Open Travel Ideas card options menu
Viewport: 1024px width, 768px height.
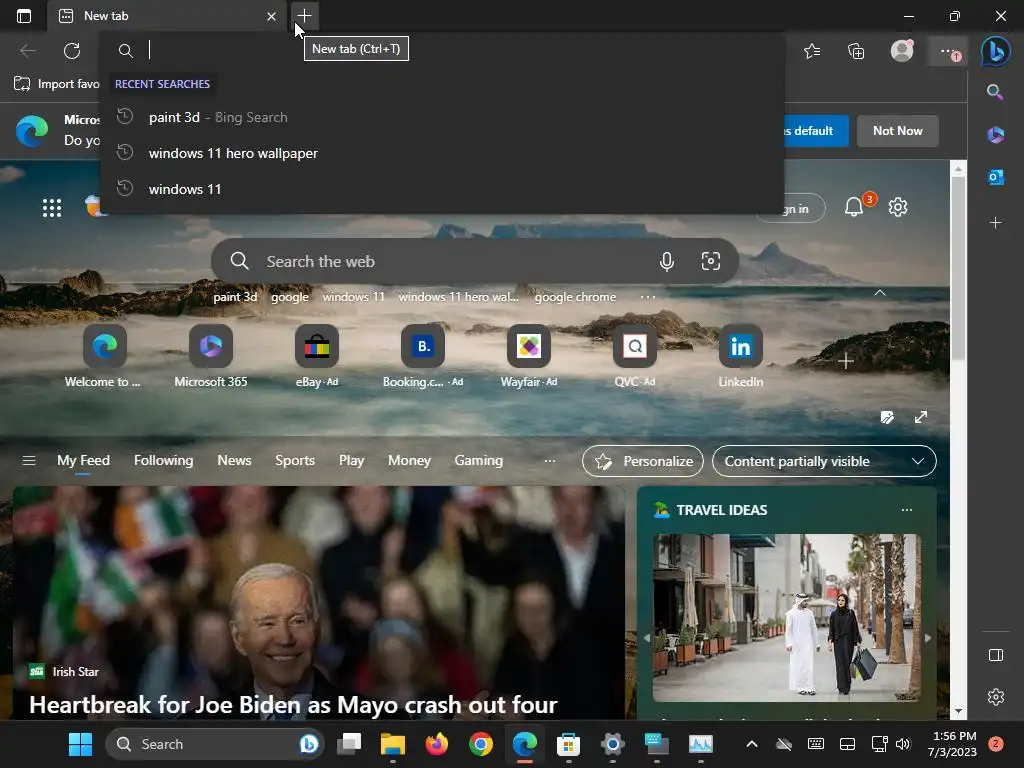(906, 510)
